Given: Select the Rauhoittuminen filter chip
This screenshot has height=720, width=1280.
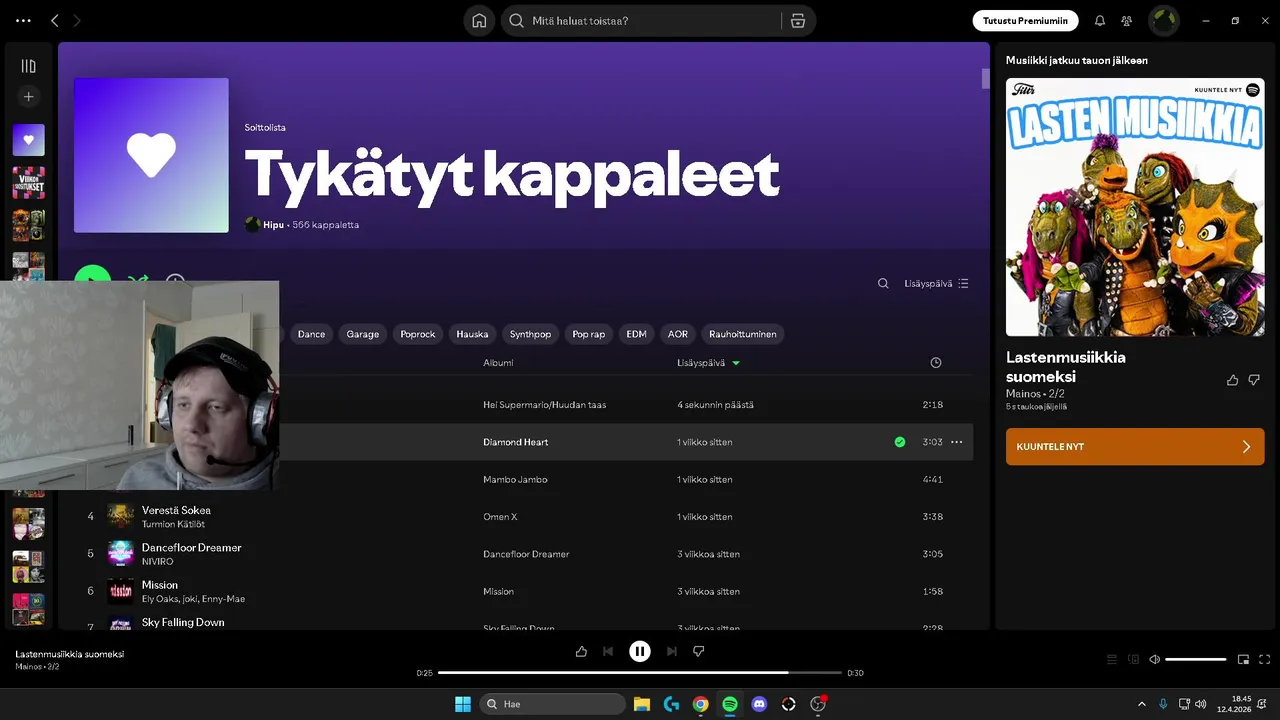Looking at the screenshot, I should pyautogui.click(x=743, y=334).
